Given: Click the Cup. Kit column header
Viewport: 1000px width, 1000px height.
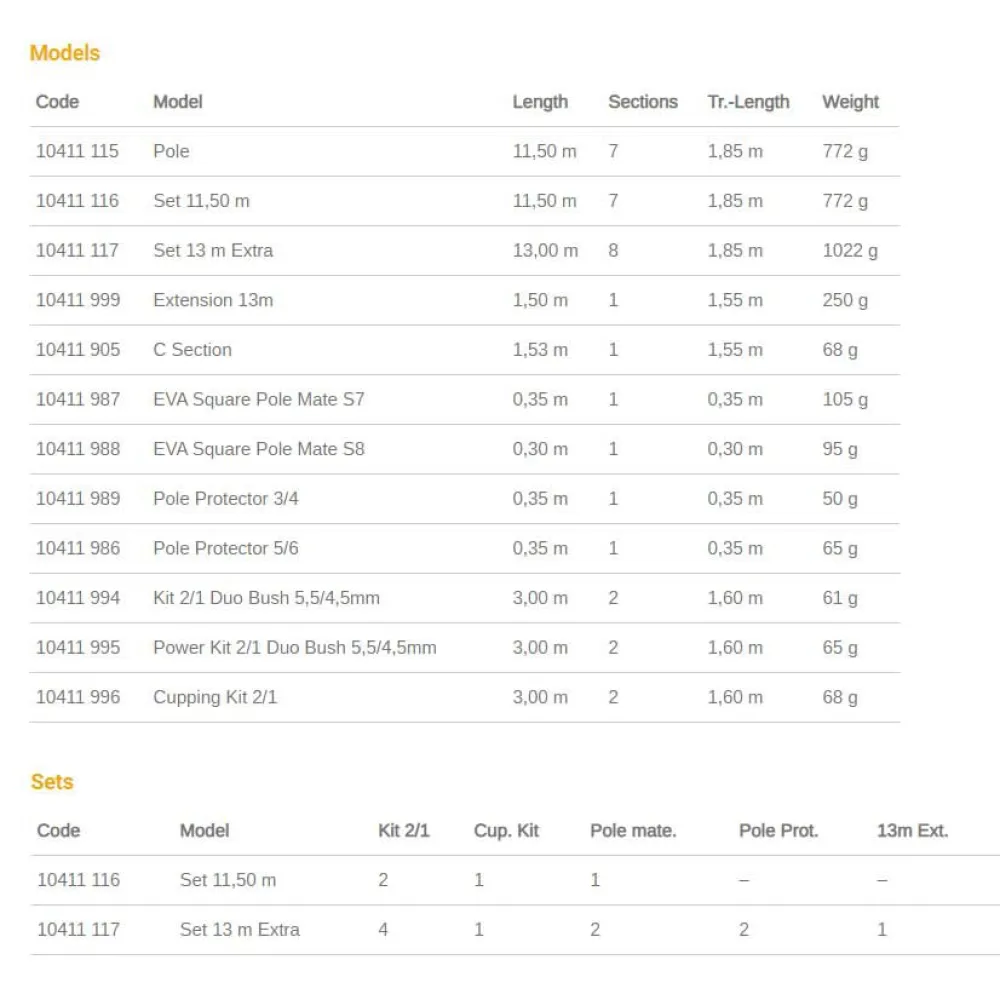Looking at the screenshot, I should click(506, 831).
